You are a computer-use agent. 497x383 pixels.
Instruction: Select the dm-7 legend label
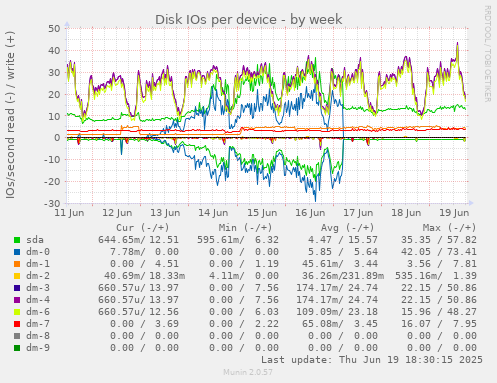[x=38, y=324]
